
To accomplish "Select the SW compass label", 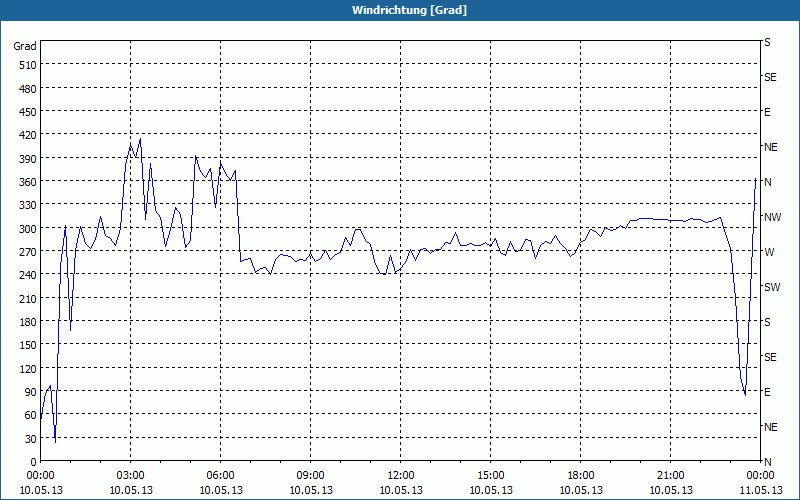I will [772, 287].
